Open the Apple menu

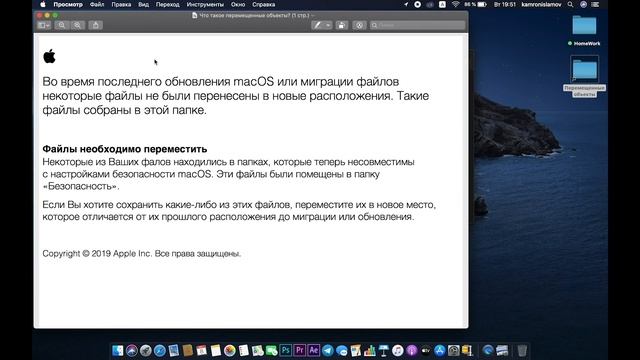tap(43, 4)
